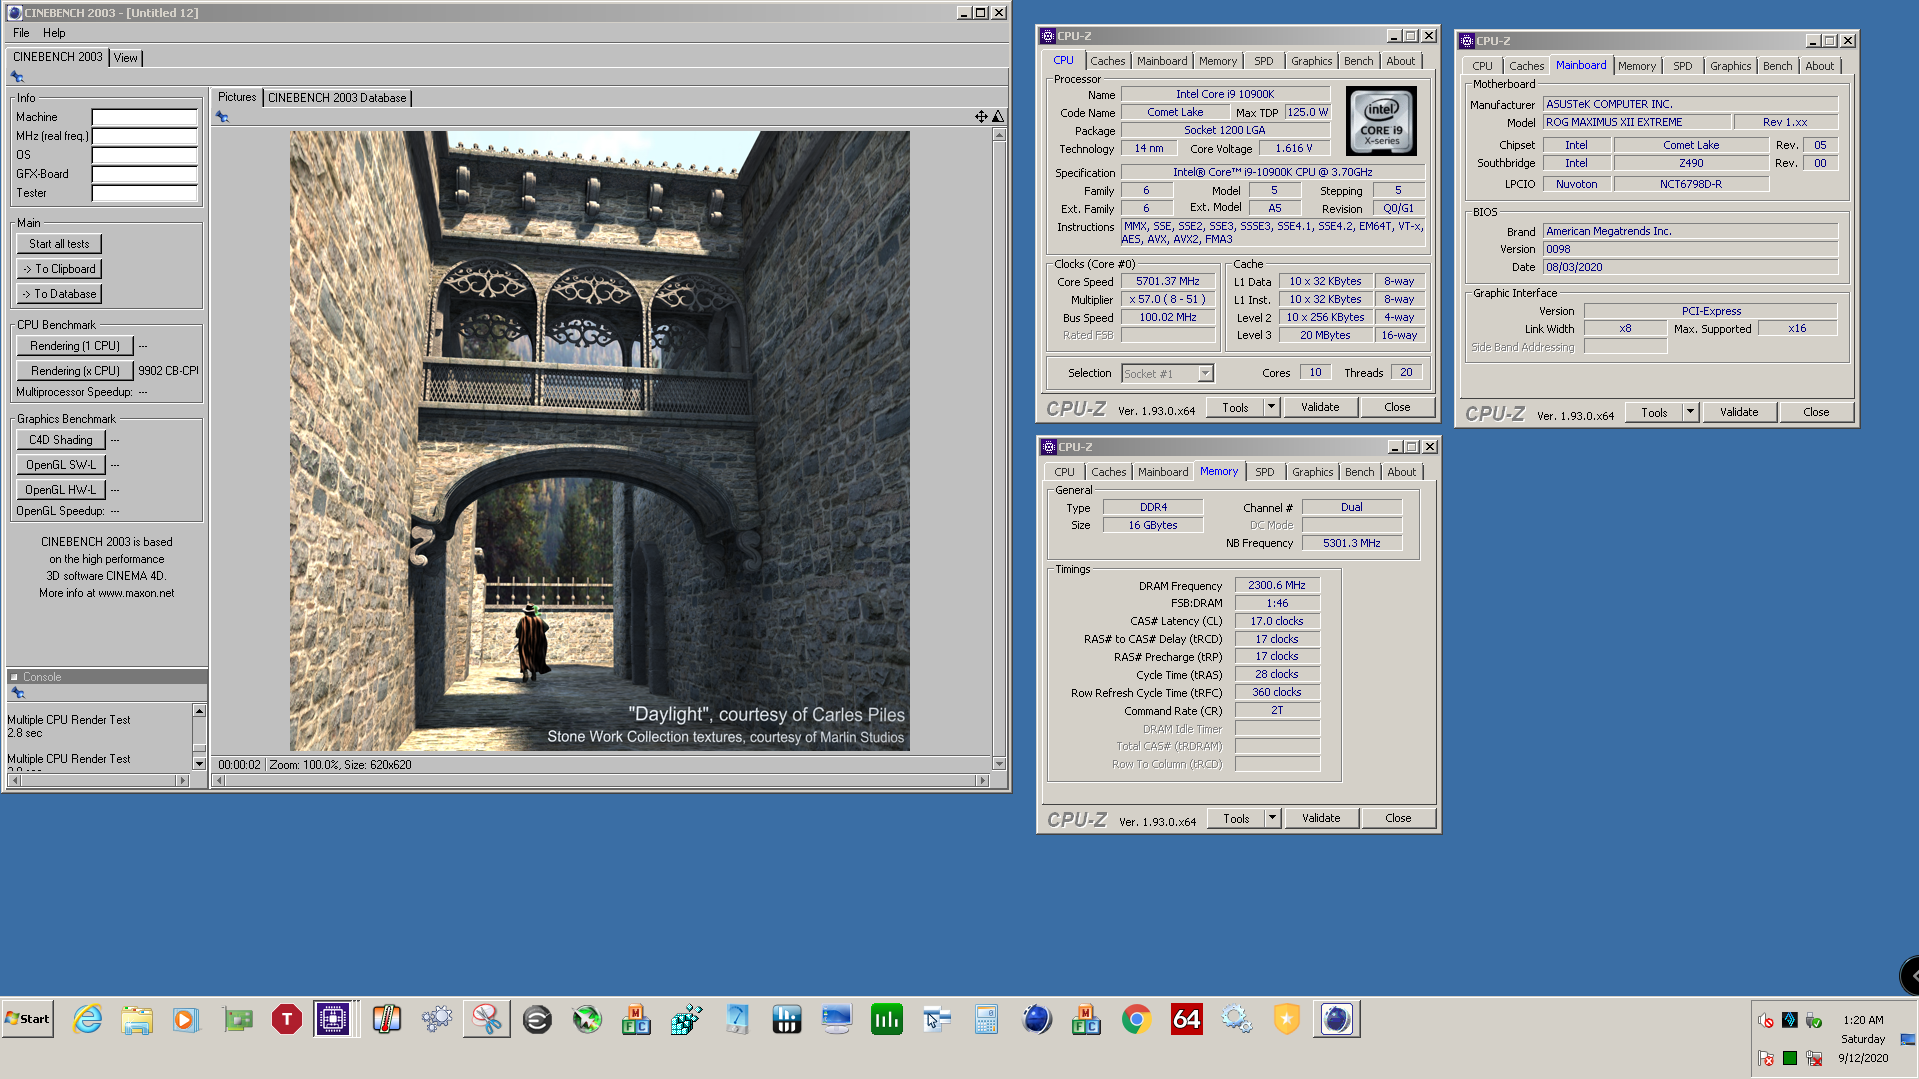The image size is (1919, 1079).
Task: Open Google Chrome from taskbar
Action: tap(1136, 1019)
